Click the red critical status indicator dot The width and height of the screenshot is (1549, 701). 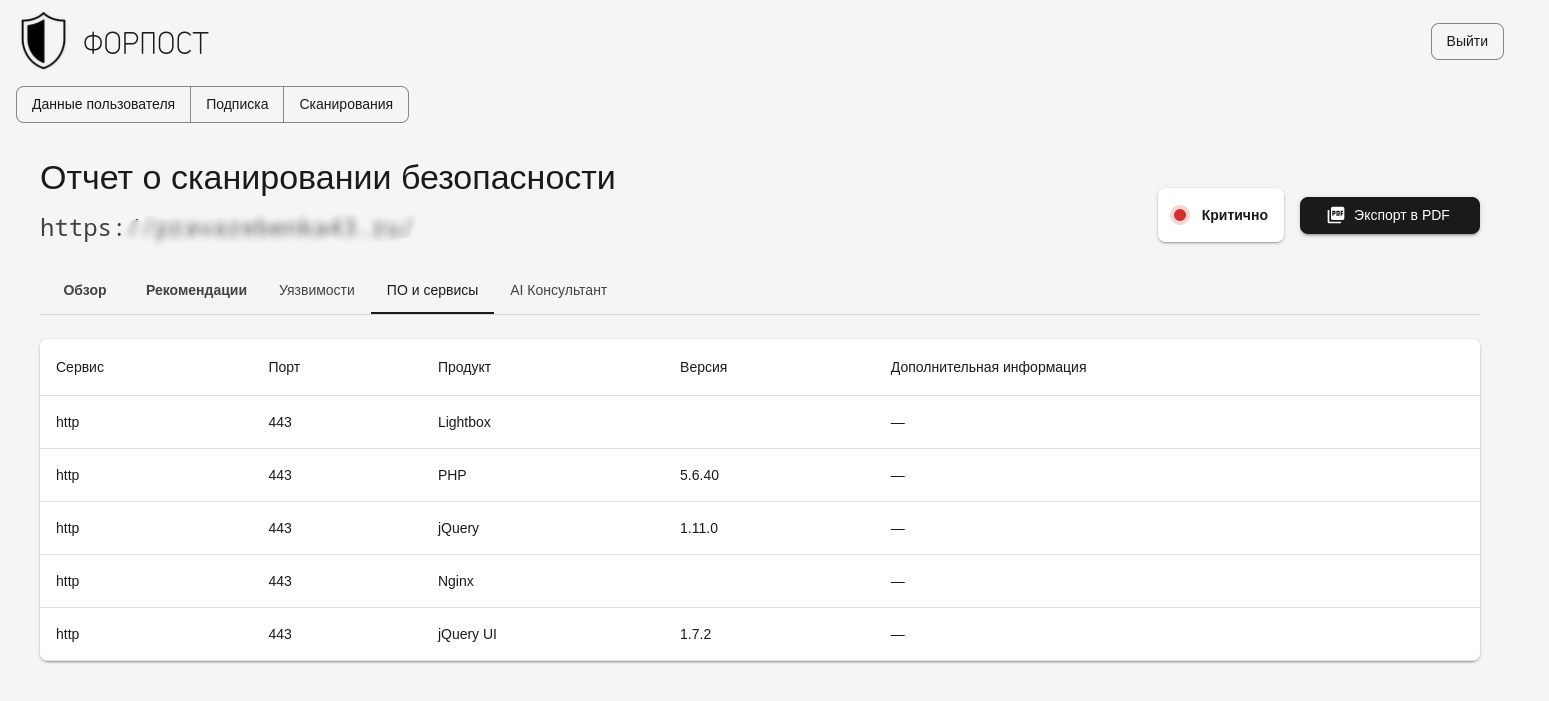click(1180, 215)
